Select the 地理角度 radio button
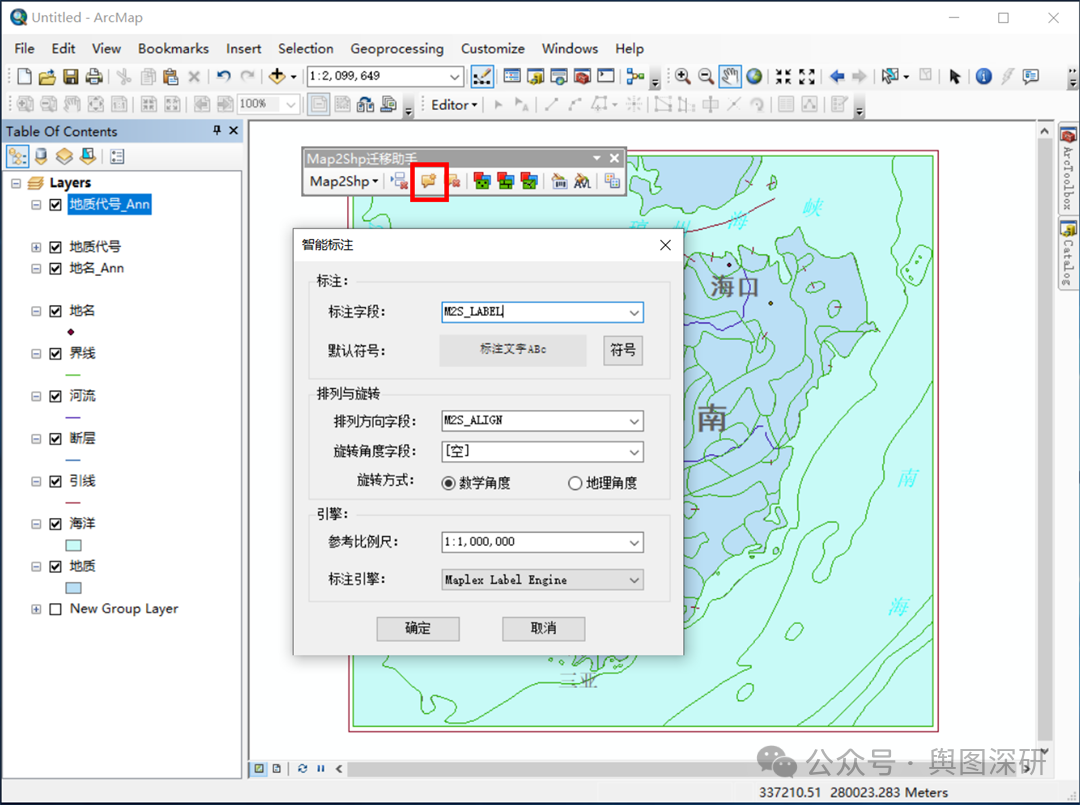 [x=575, y=483]
